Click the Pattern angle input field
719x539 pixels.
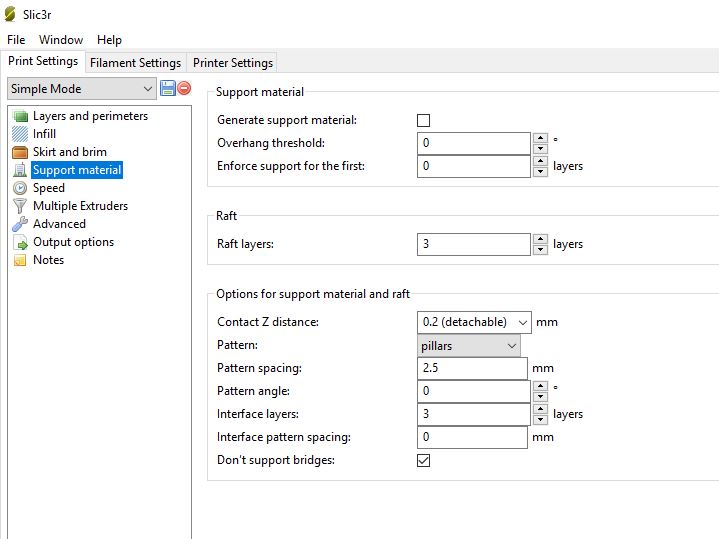tap(474, 391)
